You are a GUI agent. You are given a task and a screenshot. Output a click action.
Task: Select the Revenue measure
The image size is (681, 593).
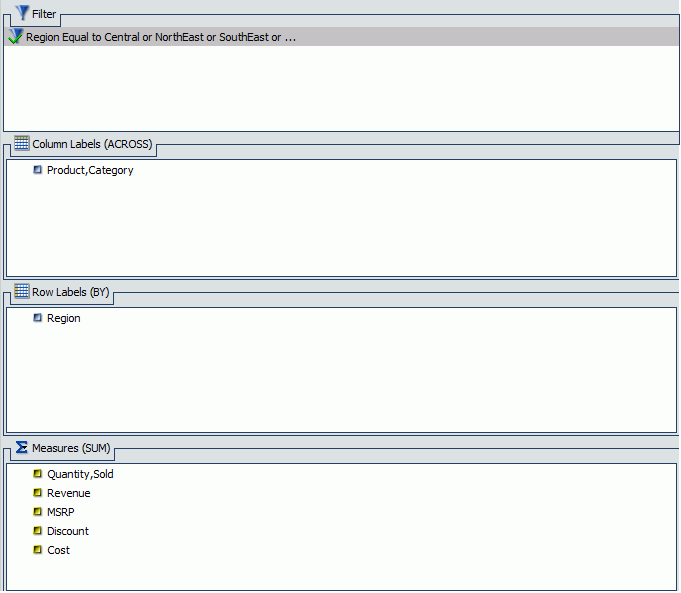pos(69,493)
